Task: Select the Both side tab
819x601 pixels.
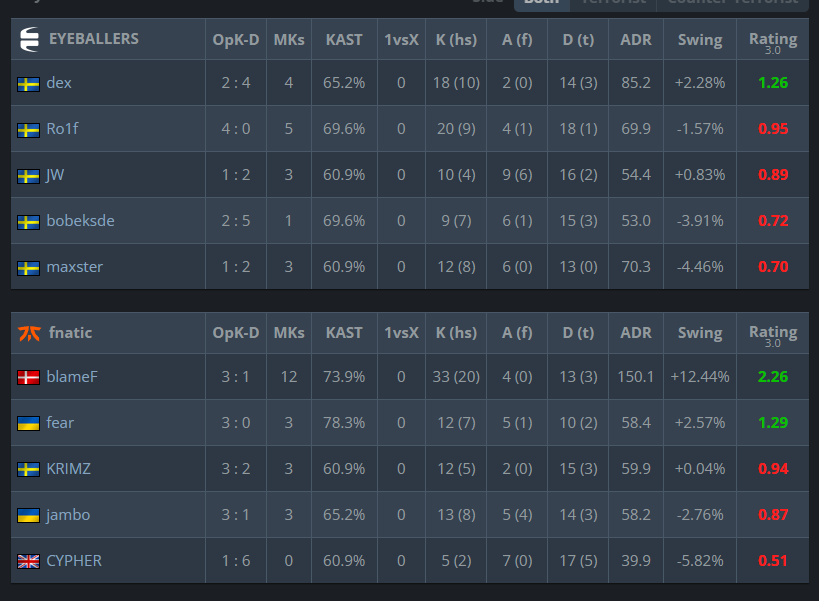Action: point(542,3)
